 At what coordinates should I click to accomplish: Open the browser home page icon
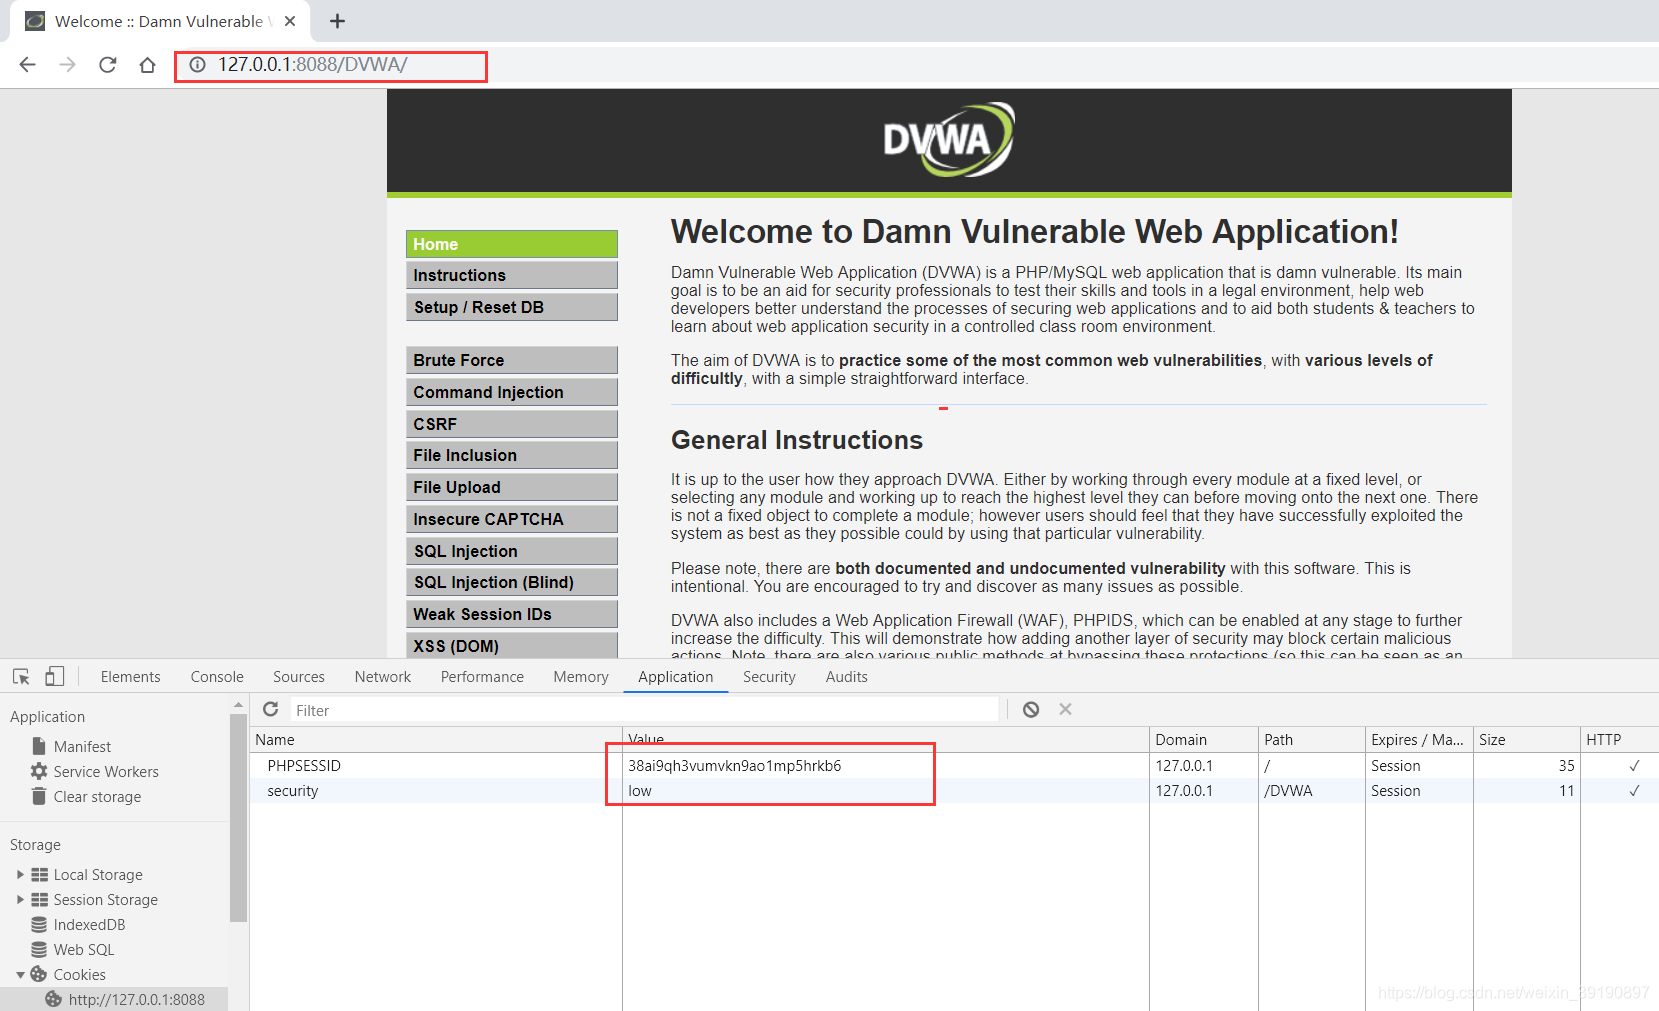pos(147,65)
